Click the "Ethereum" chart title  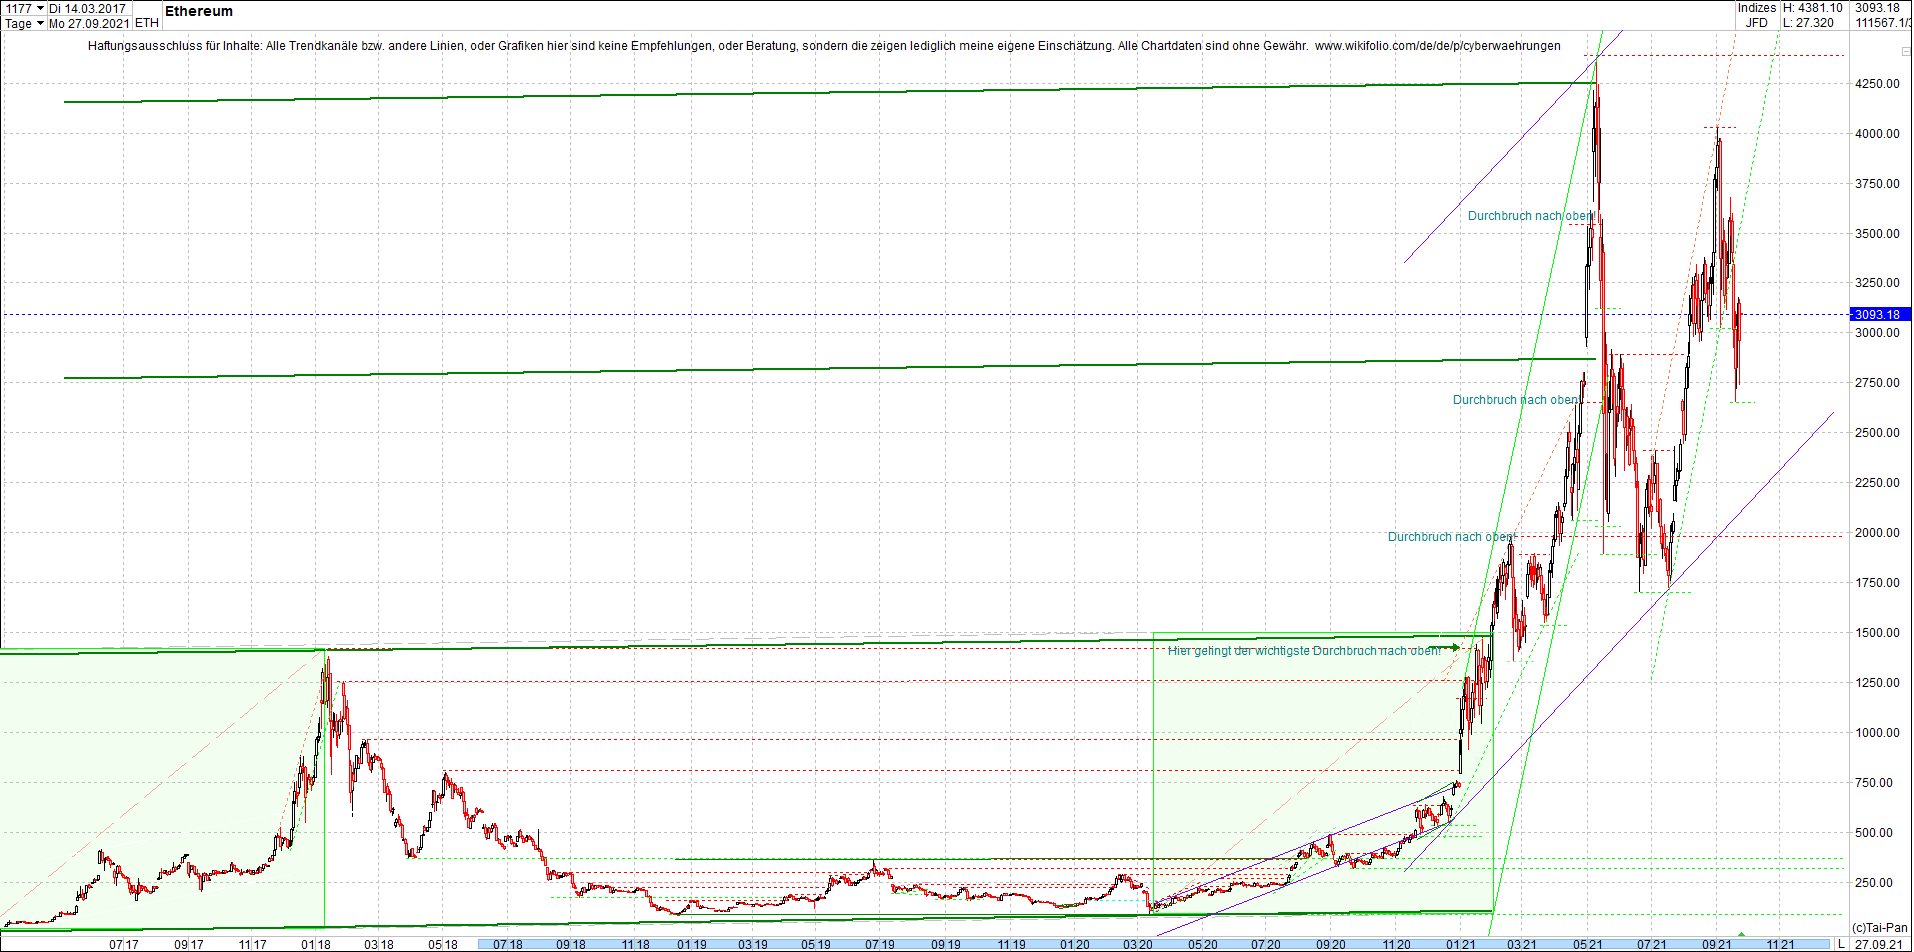click(x=198, y=12)
